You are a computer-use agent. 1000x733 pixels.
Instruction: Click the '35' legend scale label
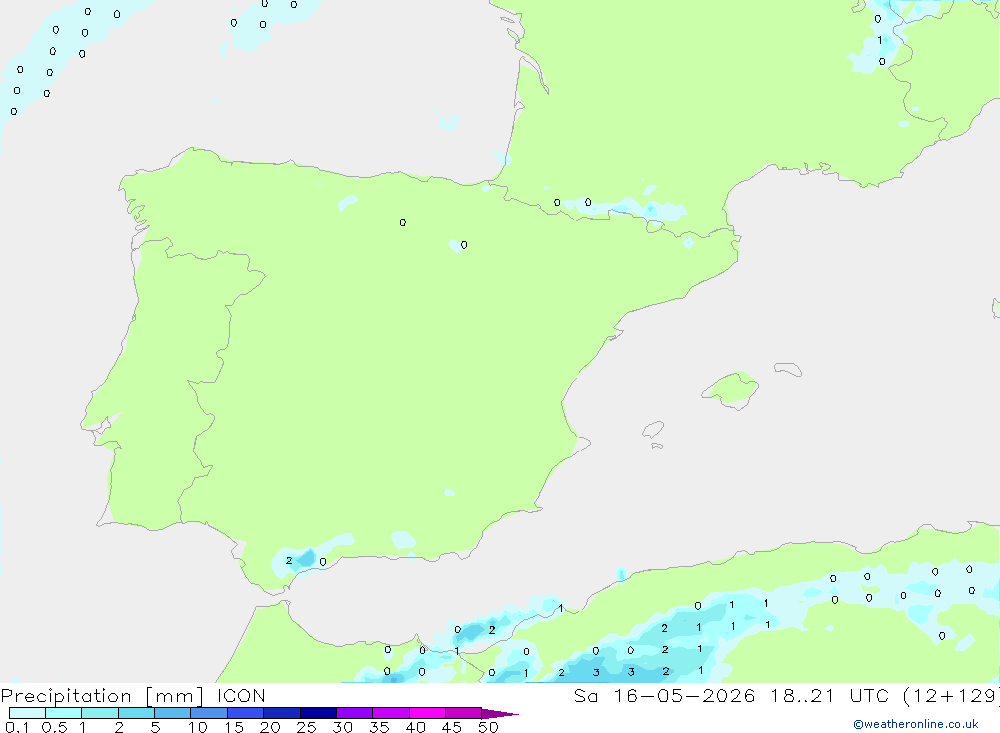click(379, 727)
